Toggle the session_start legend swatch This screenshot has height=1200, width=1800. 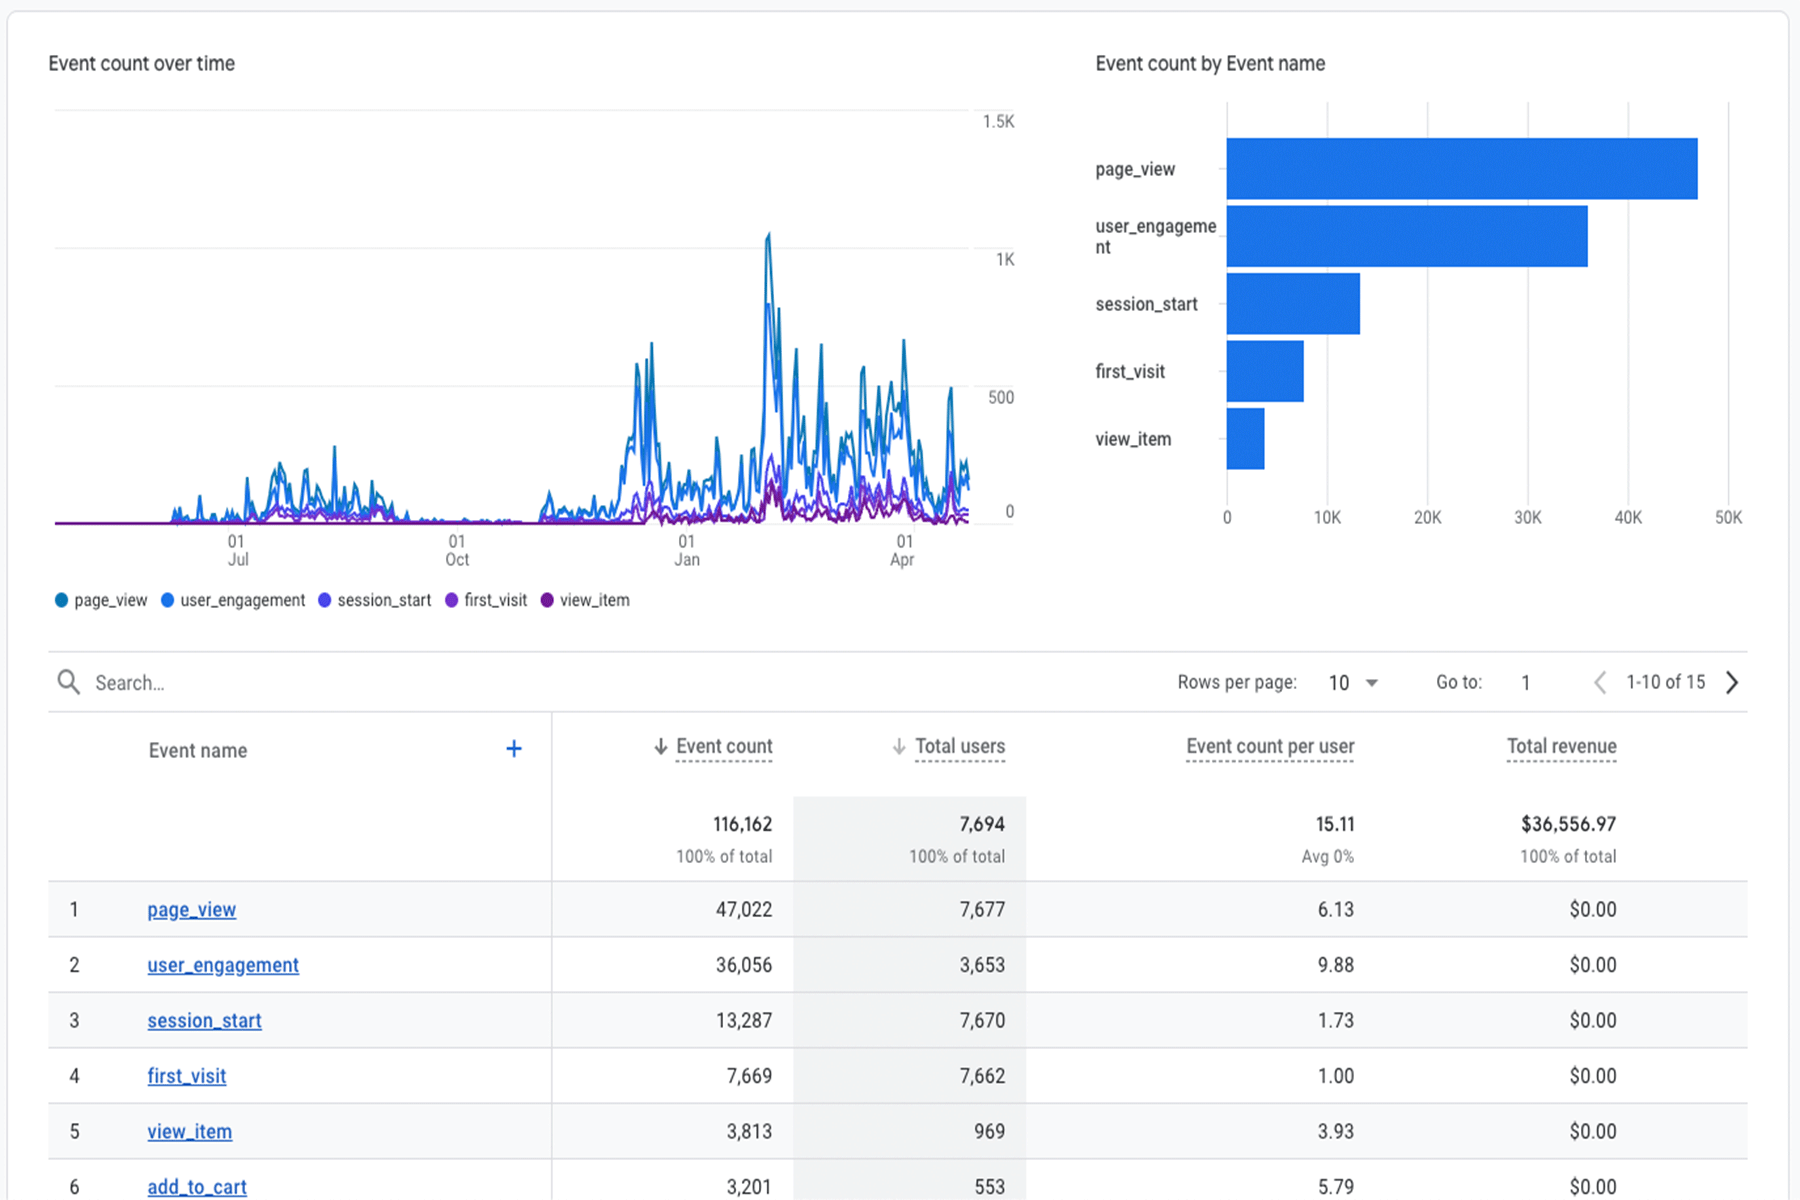click(x=325, y=600)
